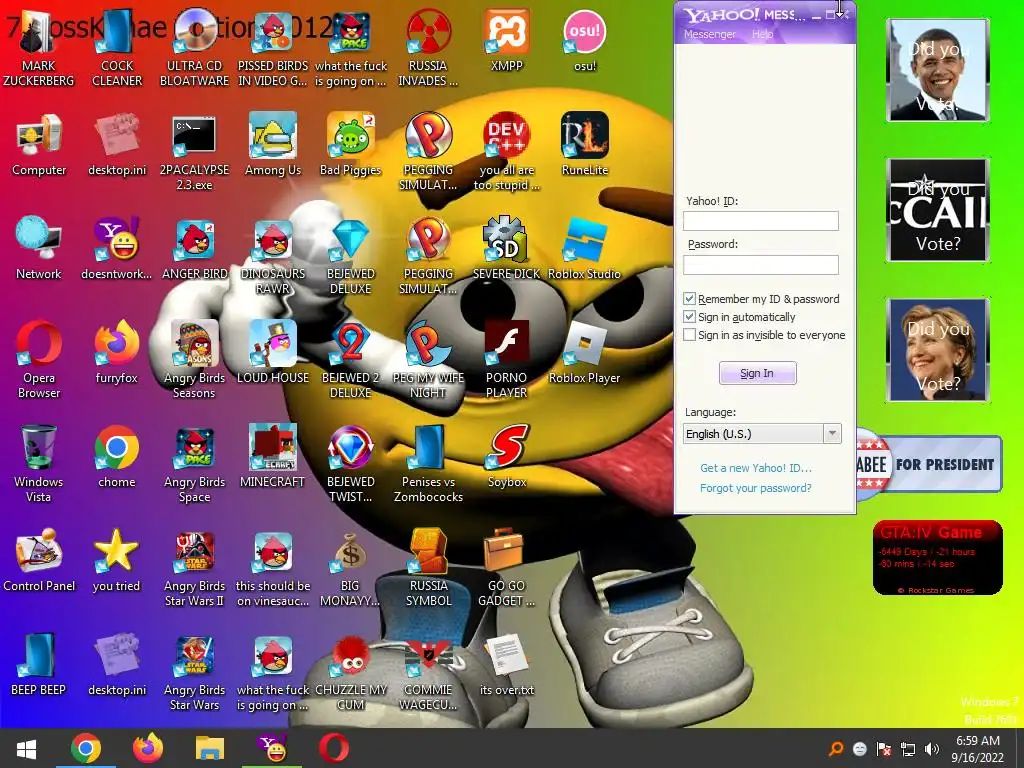Select the BEJEWED DELUXE gem icon
This screenshot has width=1024, height=768.
351,256
